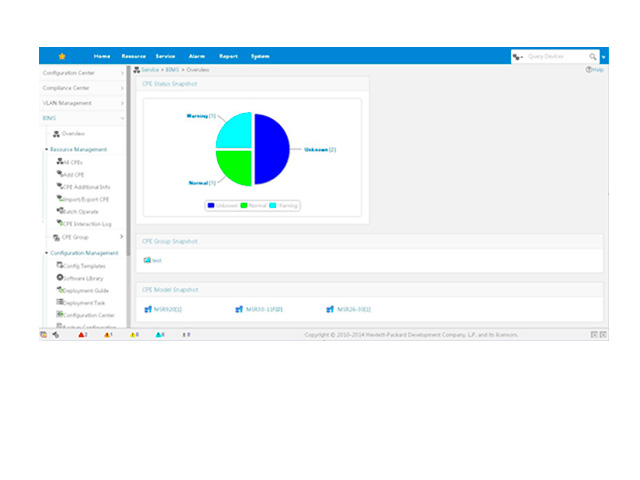Expand the VLAN Management section
This screenshot has height=480, width=640.
tap(84, 103)
